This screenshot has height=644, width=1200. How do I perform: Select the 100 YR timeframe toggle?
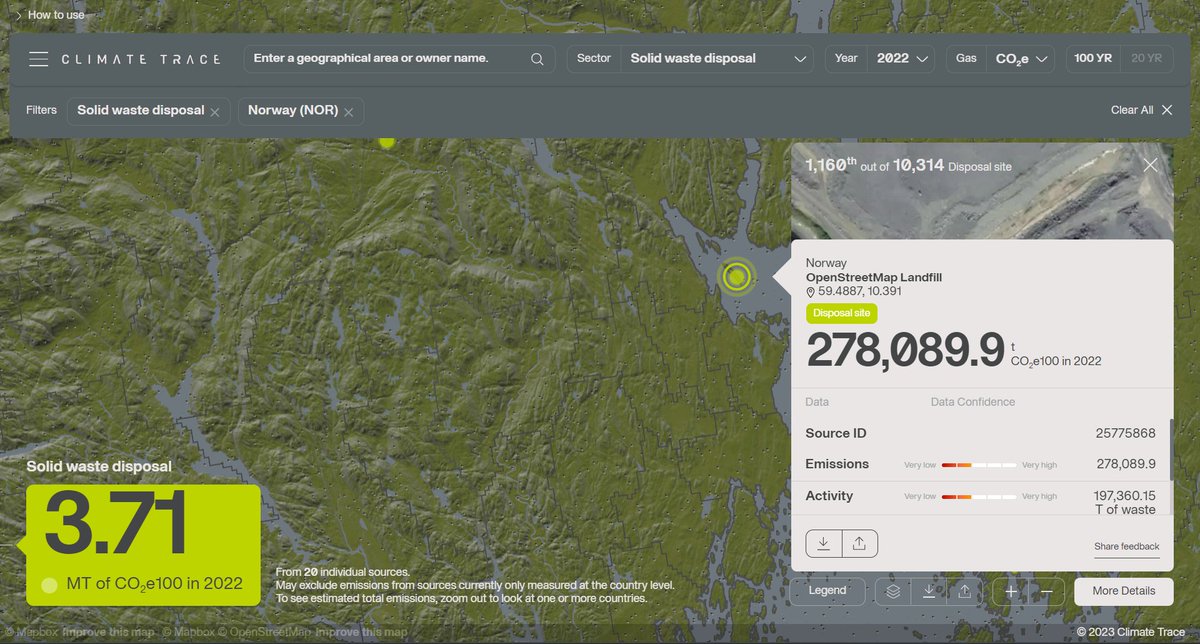coord(1093,59)
